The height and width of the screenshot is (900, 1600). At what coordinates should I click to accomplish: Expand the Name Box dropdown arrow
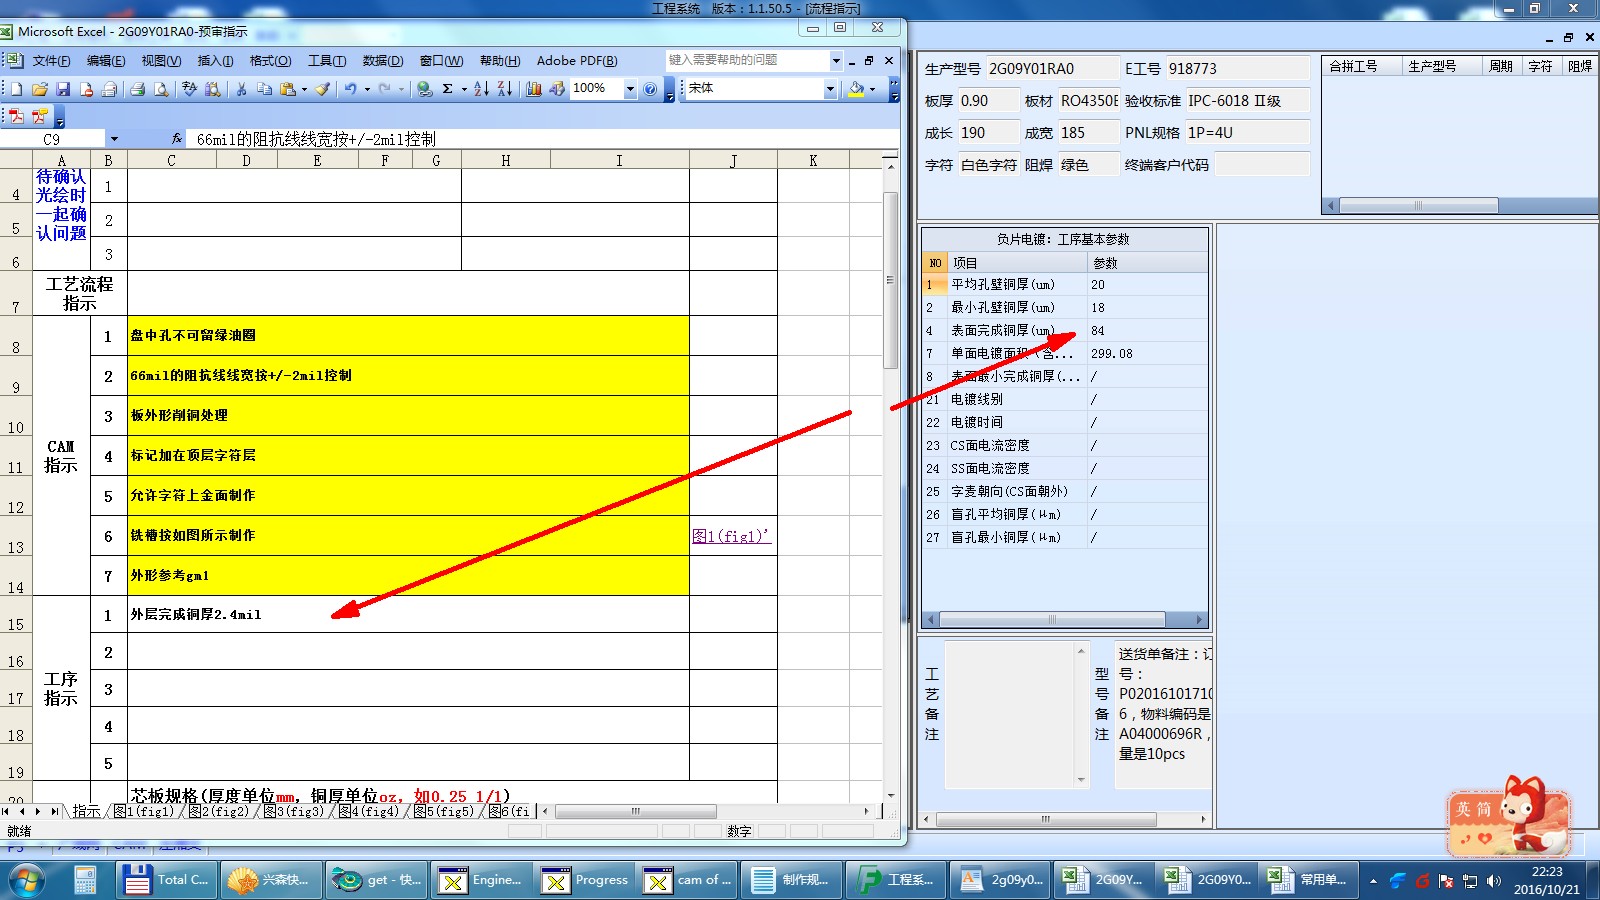pyautogui.click(x=114, y=139)
